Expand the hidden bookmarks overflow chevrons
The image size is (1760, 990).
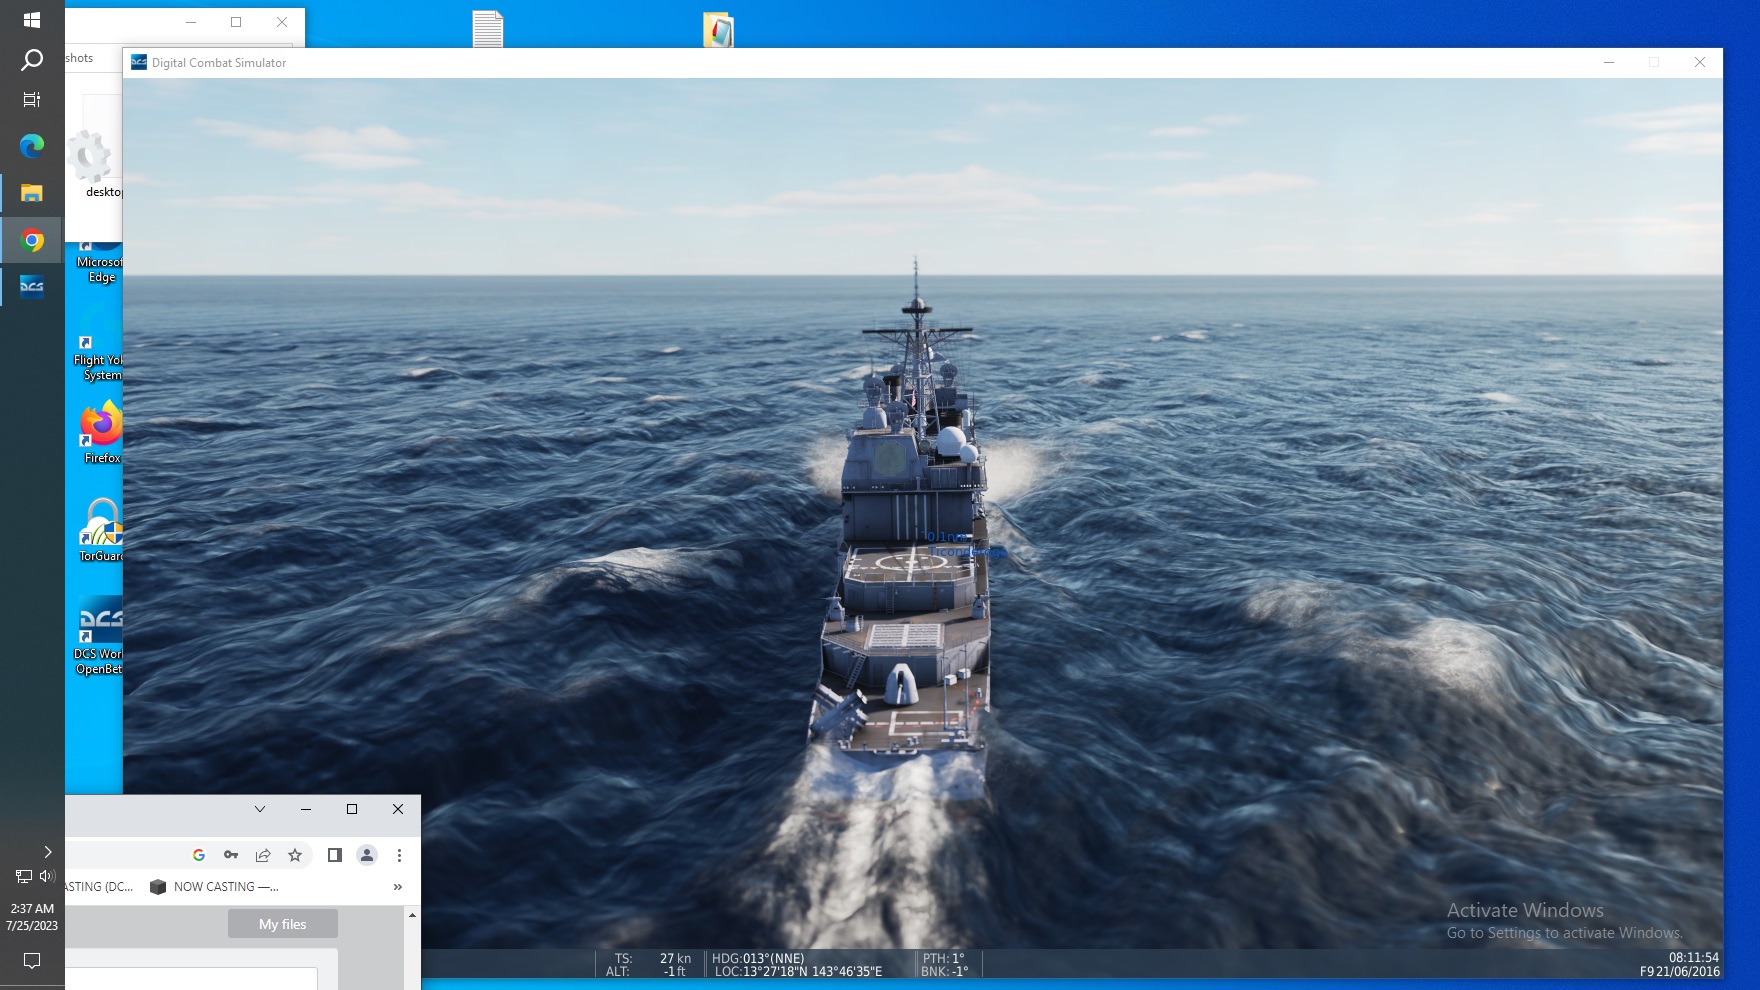point(398,887)
